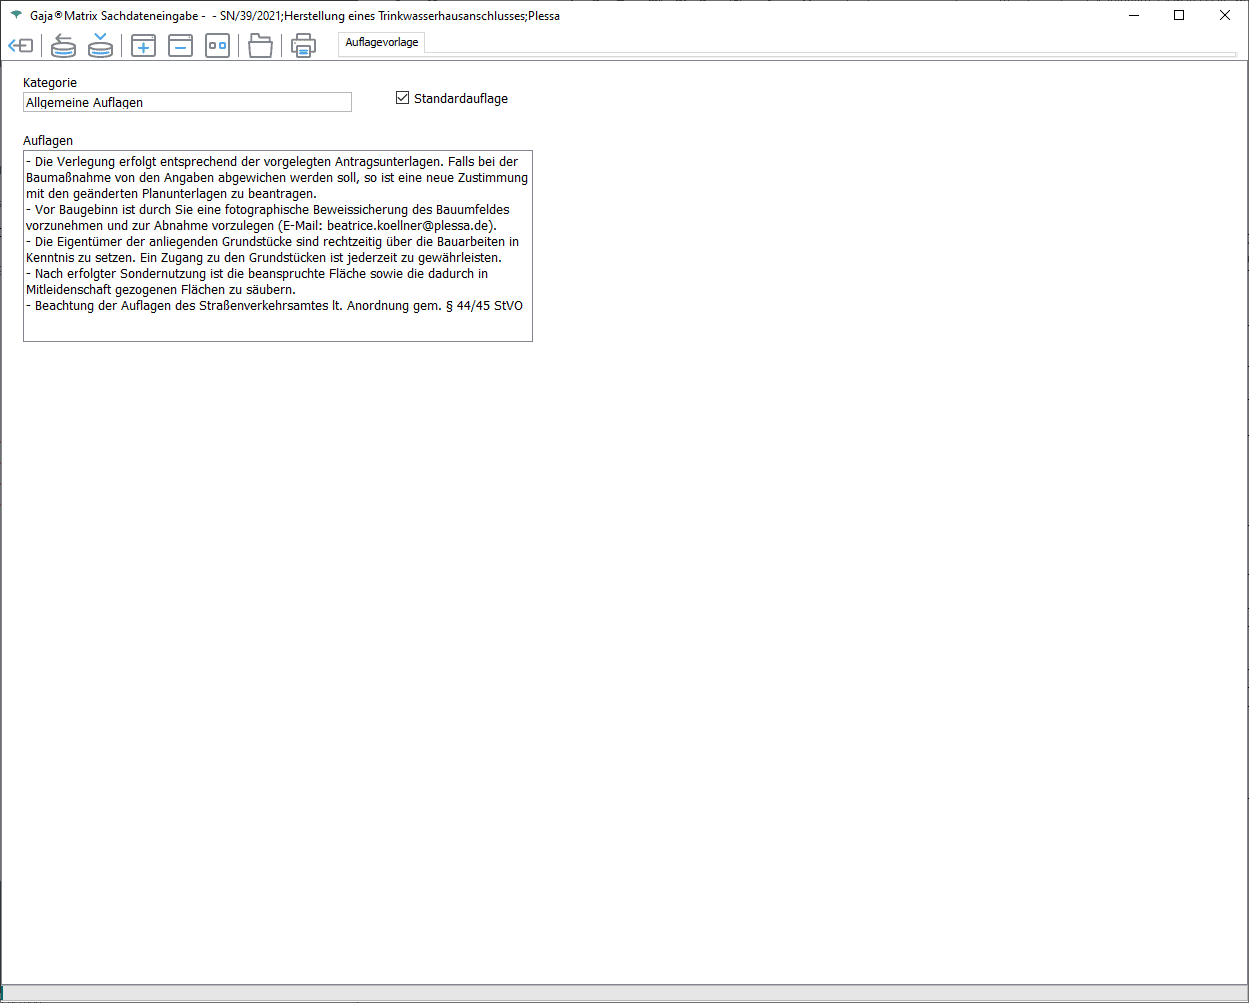This screenshot has width=1249, height=1003.
Task: Click the save-to-database icon with down arrow
Action: [100, 46]
